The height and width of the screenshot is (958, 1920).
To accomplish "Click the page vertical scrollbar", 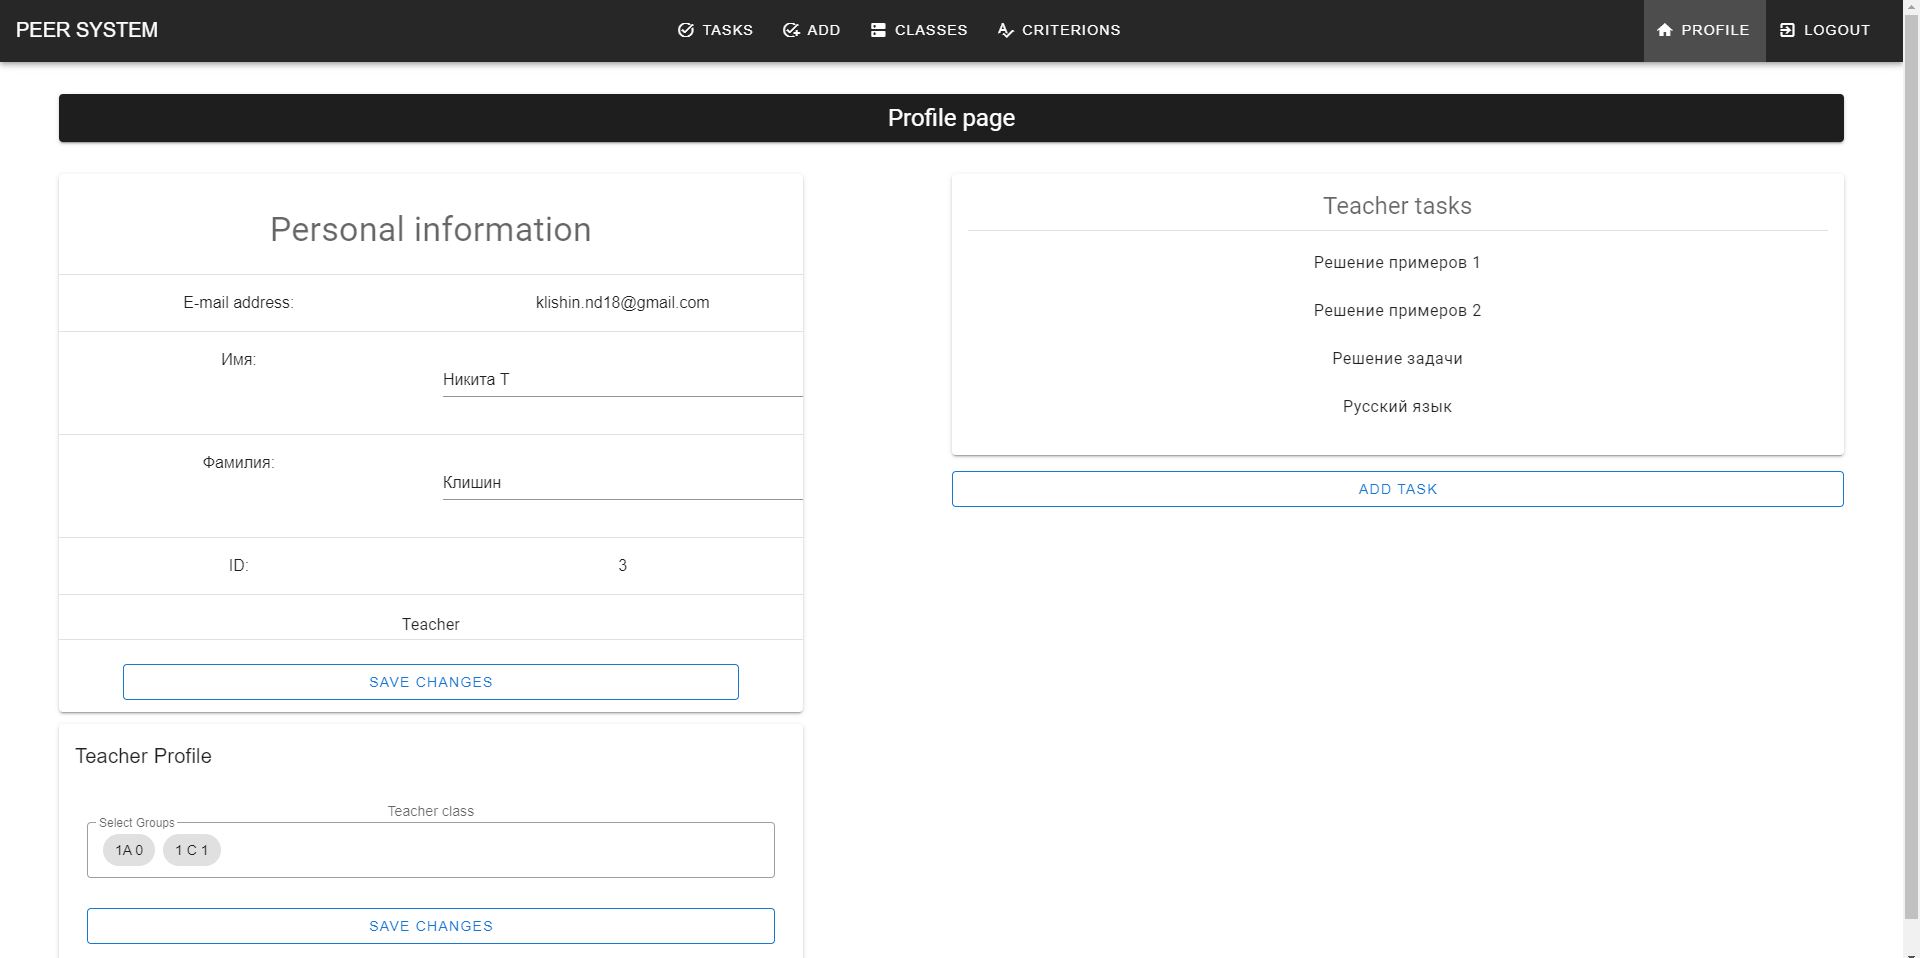I will [x=1911, y=479].
